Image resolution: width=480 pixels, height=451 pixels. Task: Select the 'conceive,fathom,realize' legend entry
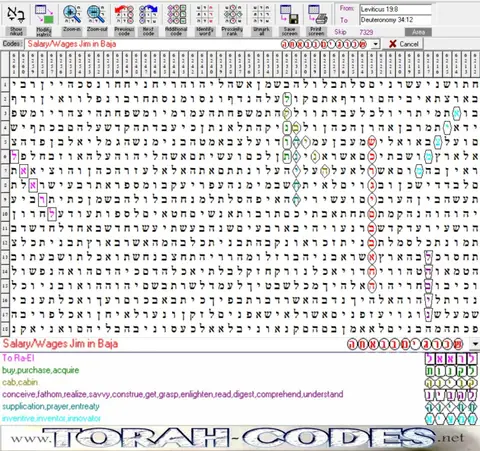coord(173,394)
